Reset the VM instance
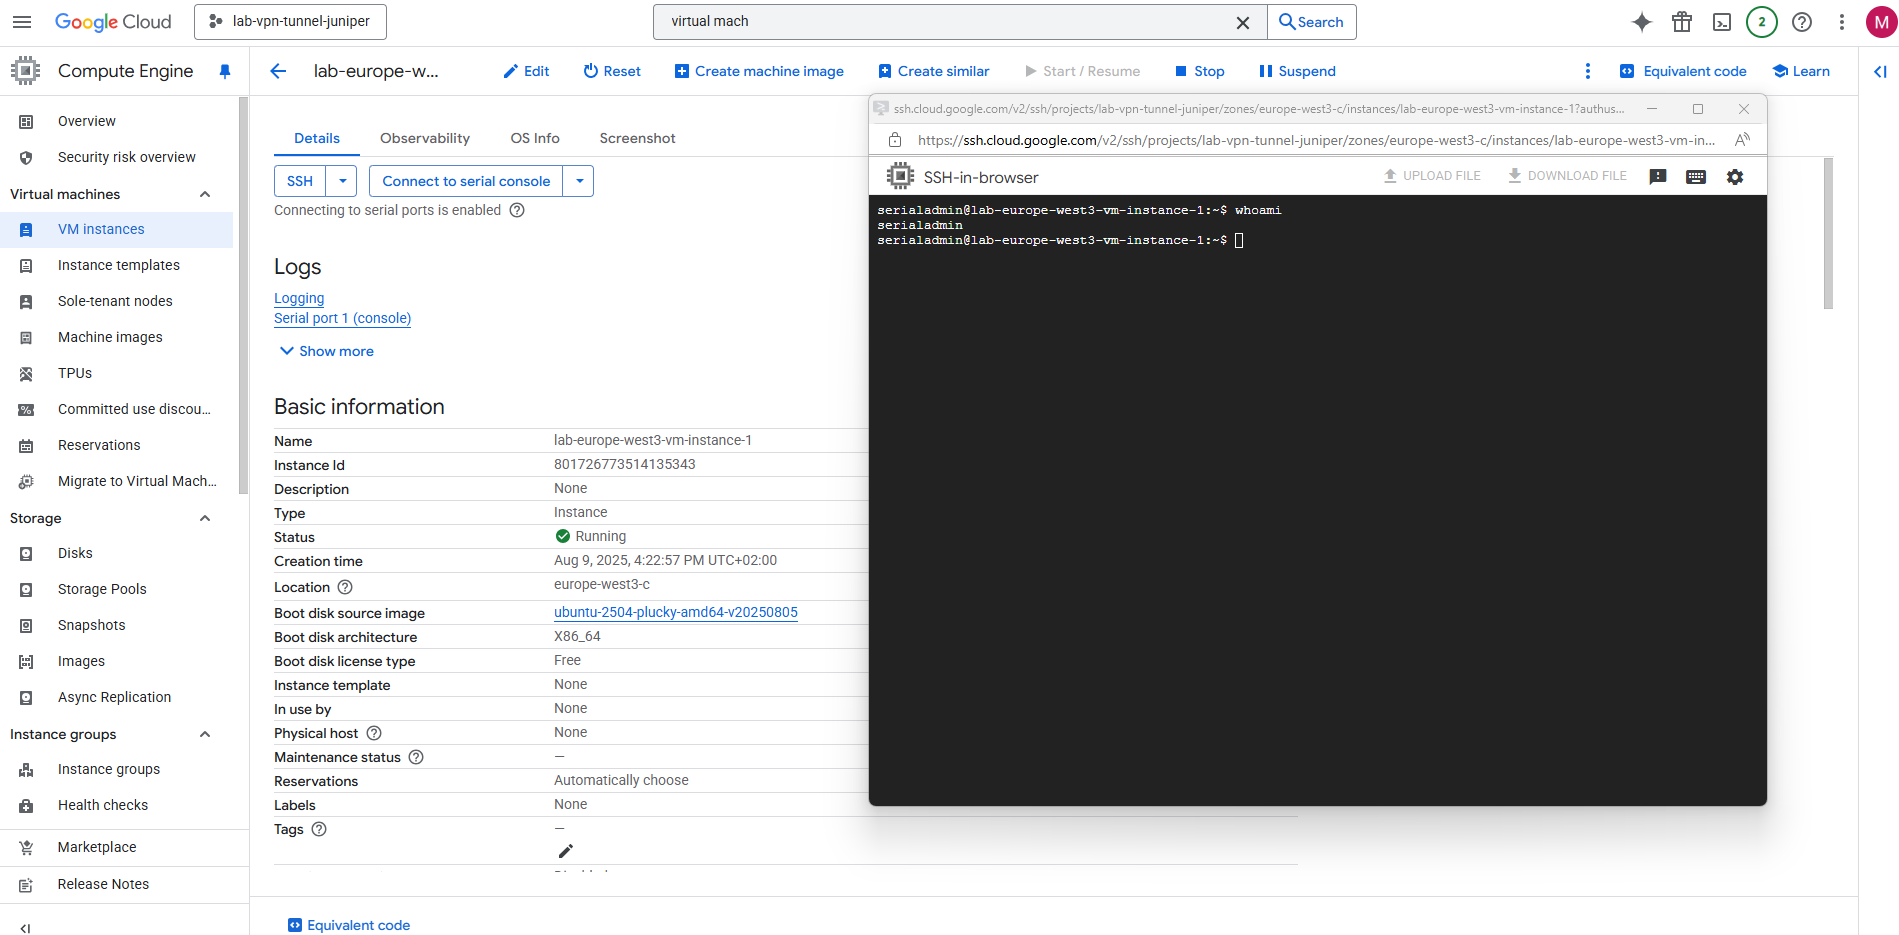This screenshot has width=1899, height=935. 612,71
